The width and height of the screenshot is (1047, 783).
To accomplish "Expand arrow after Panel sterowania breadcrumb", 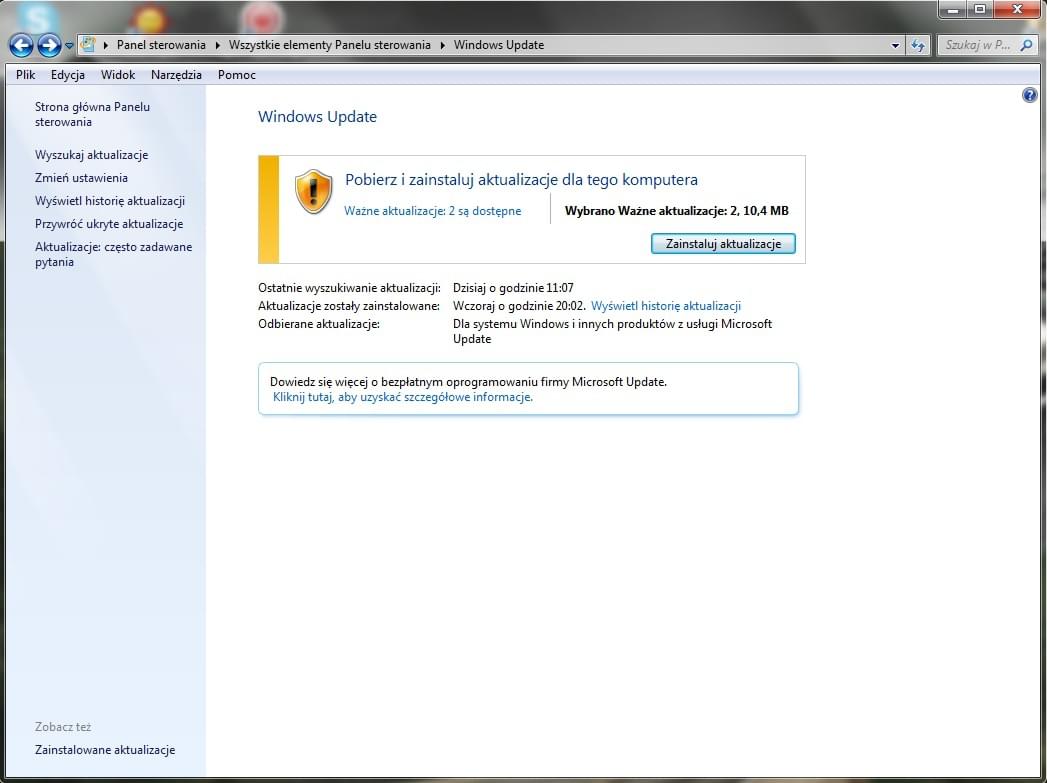I will 218,45.
